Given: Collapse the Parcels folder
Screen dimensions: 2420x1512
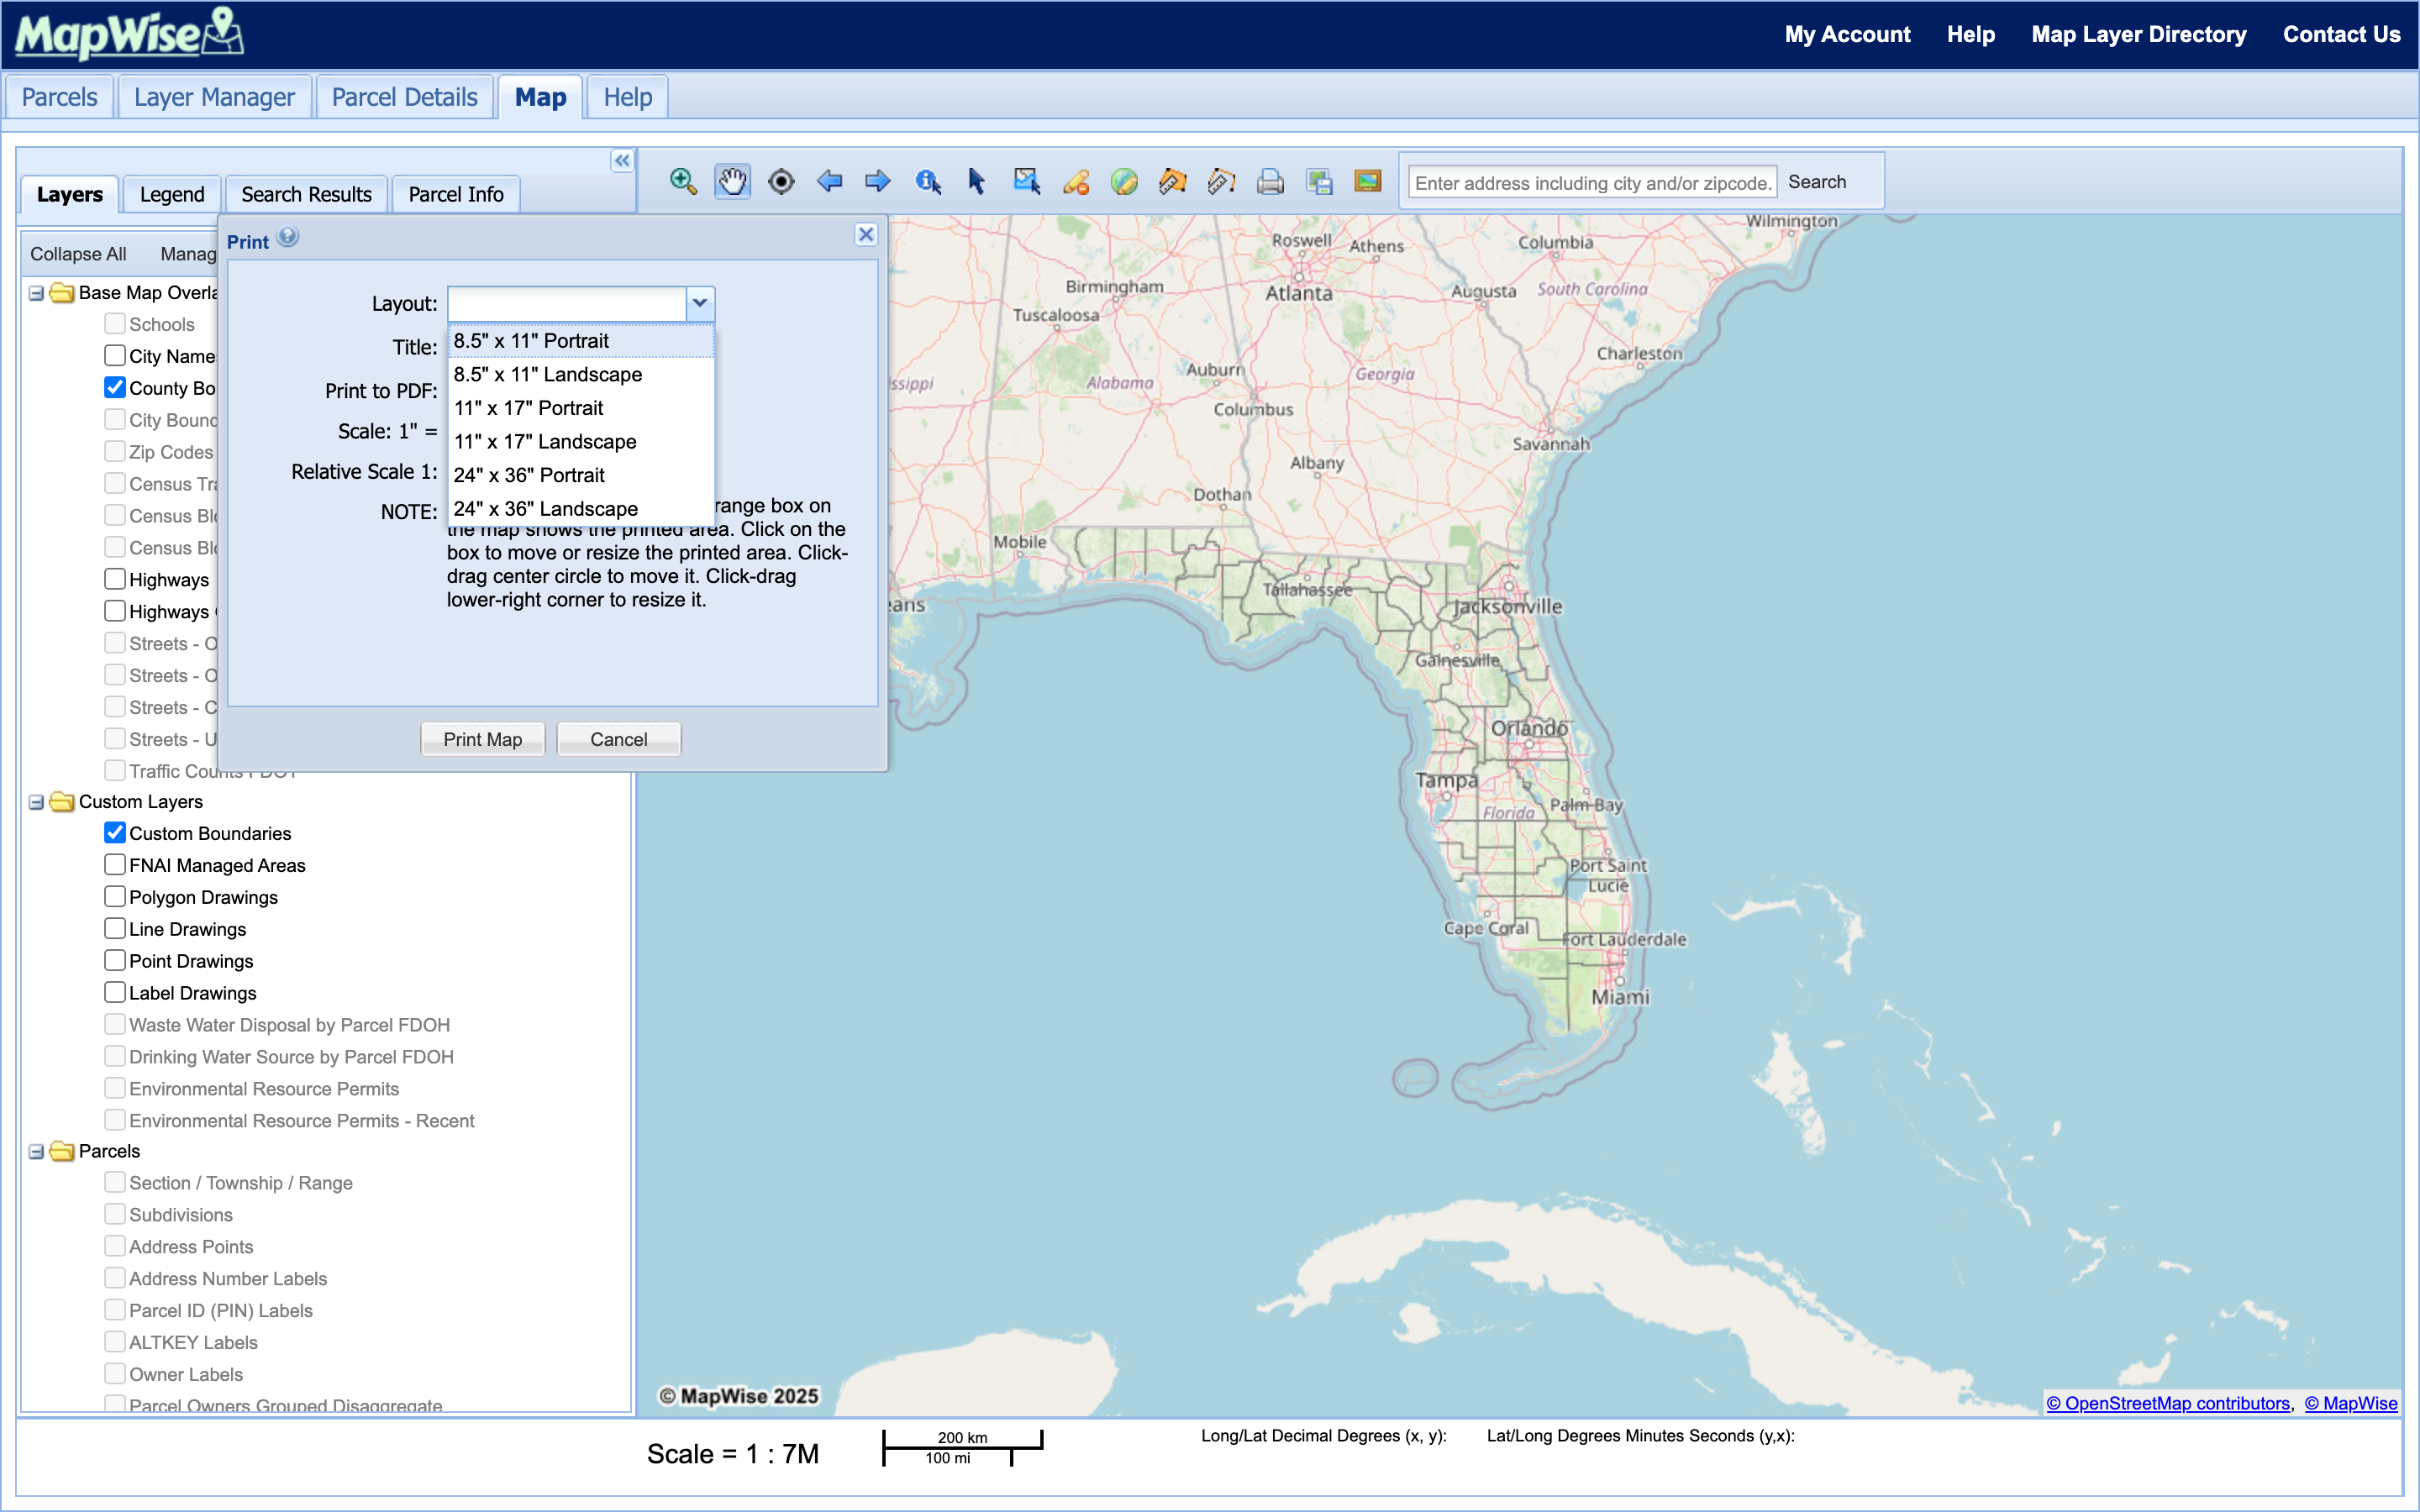Looking at the screenshot, I should [x=36, y=1152].
